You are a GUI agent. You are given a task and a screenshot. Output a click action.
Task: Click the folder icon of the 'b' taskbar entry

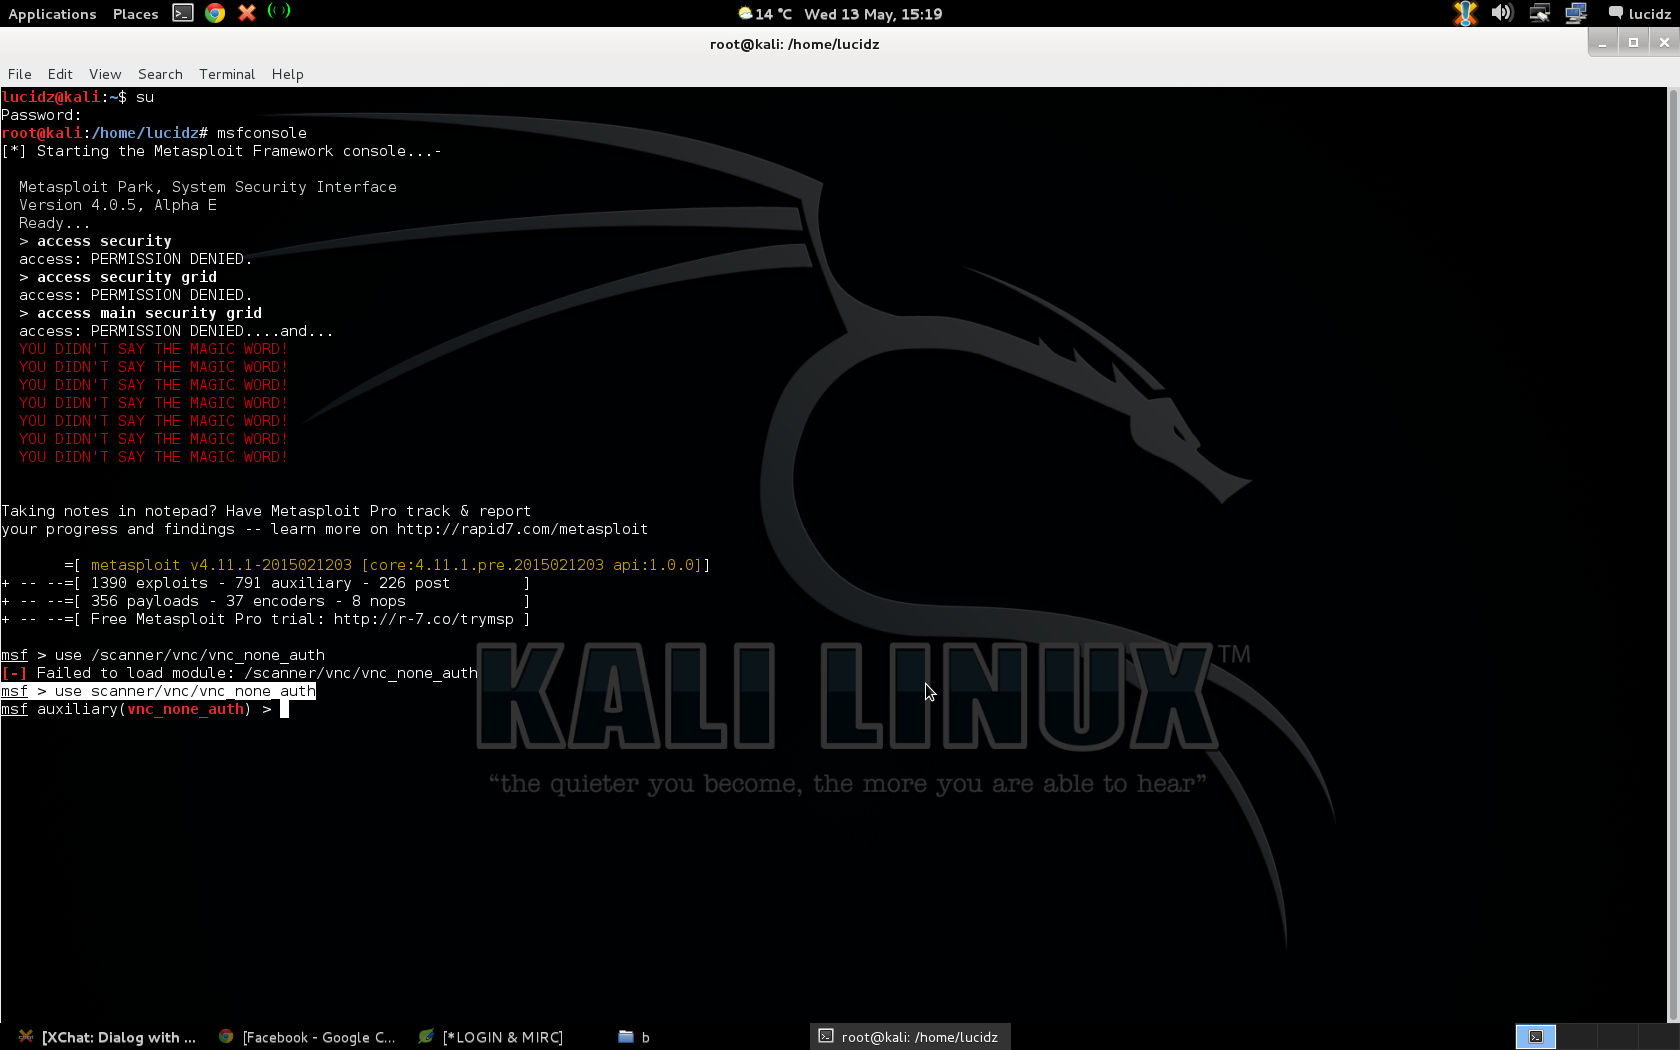(x=626, y=1037)
